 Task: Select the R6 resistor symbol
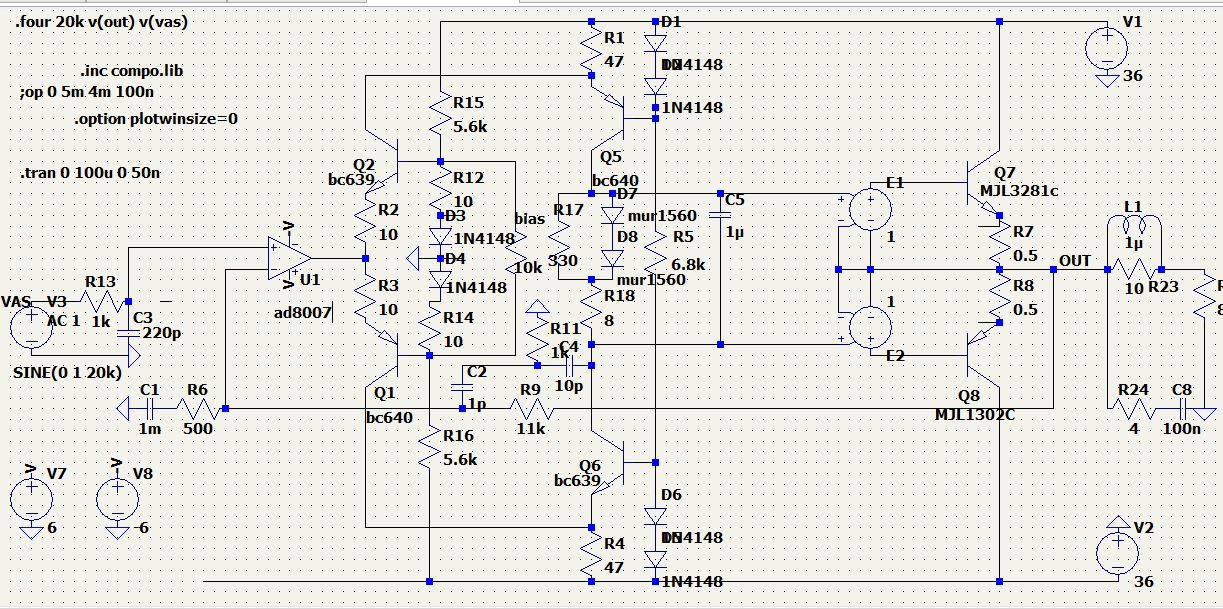point(198,409)
